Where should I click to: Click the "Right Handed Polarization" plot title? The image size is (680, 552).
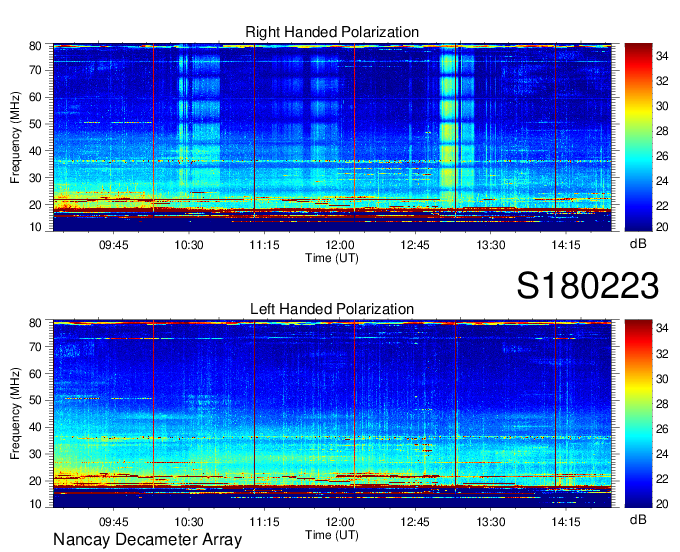[x=332, y=32]
